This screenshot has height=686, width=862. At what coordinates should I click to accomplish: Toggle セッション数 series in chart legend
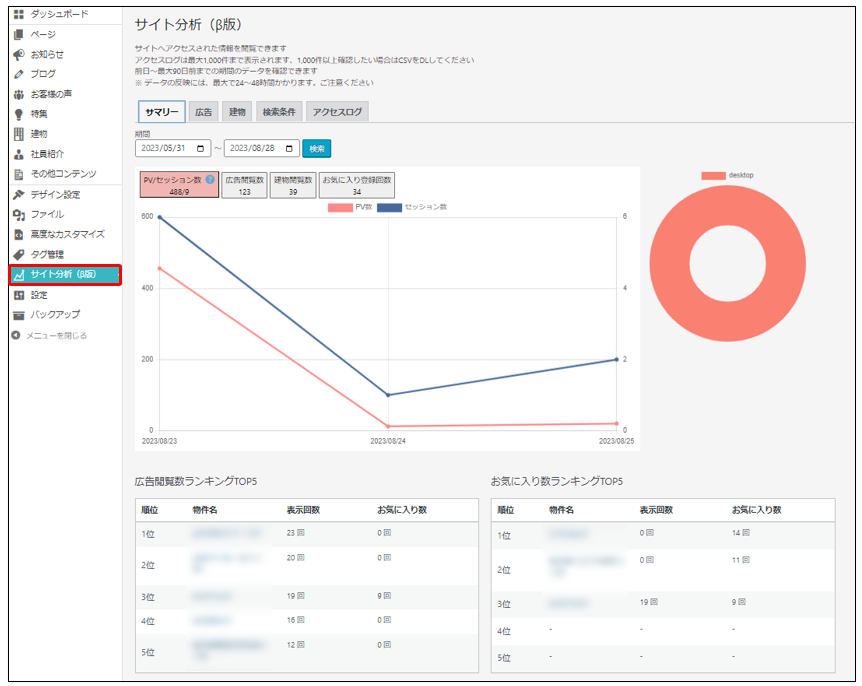(412, 207)
